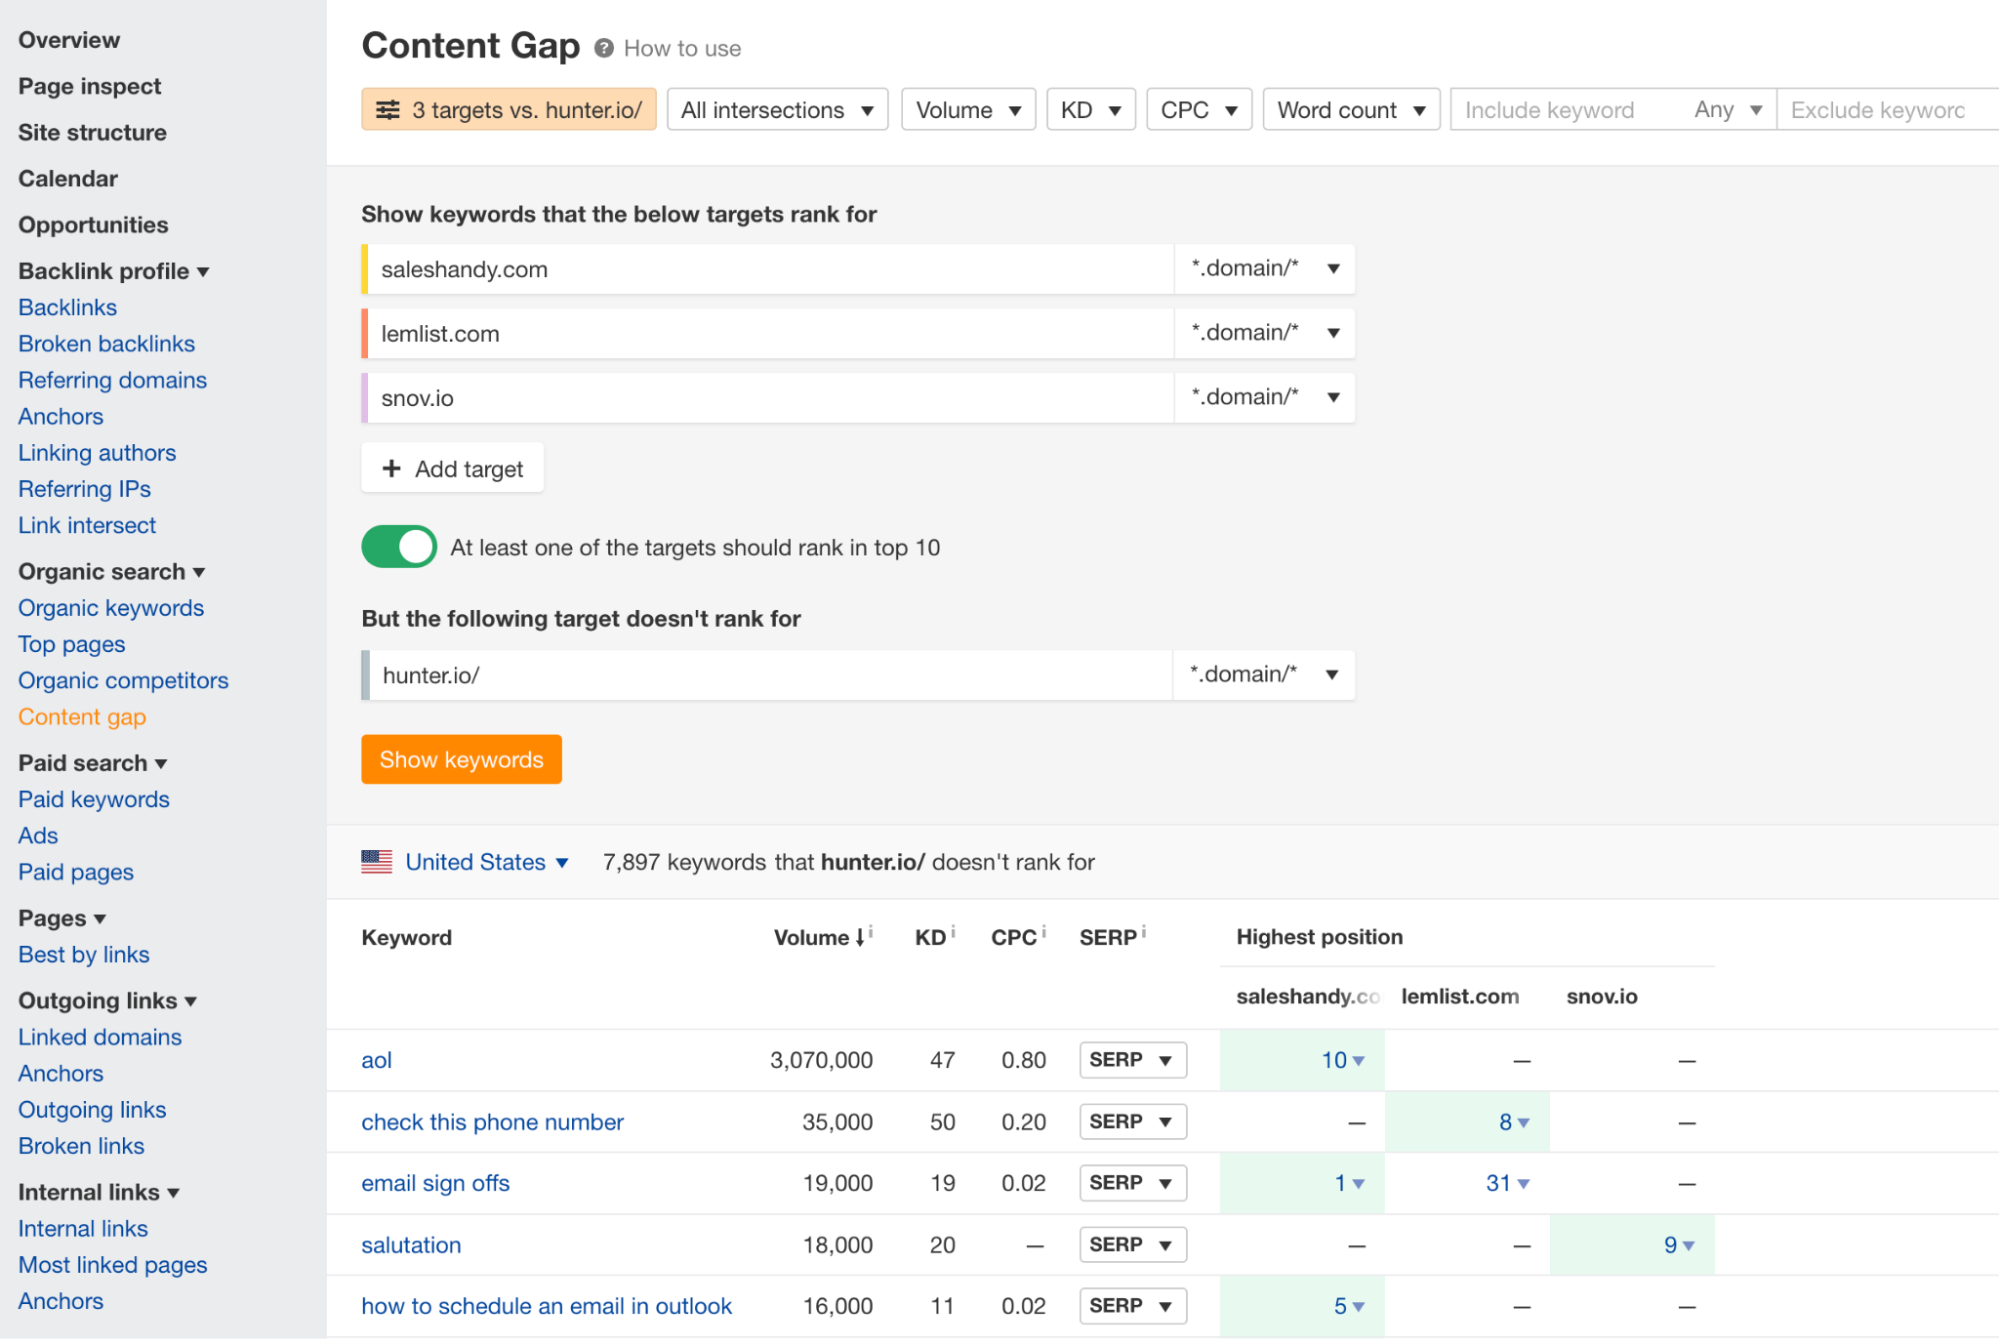Click the Include keyword input field
The image size is (1999, 1340).
[1566, 110]
